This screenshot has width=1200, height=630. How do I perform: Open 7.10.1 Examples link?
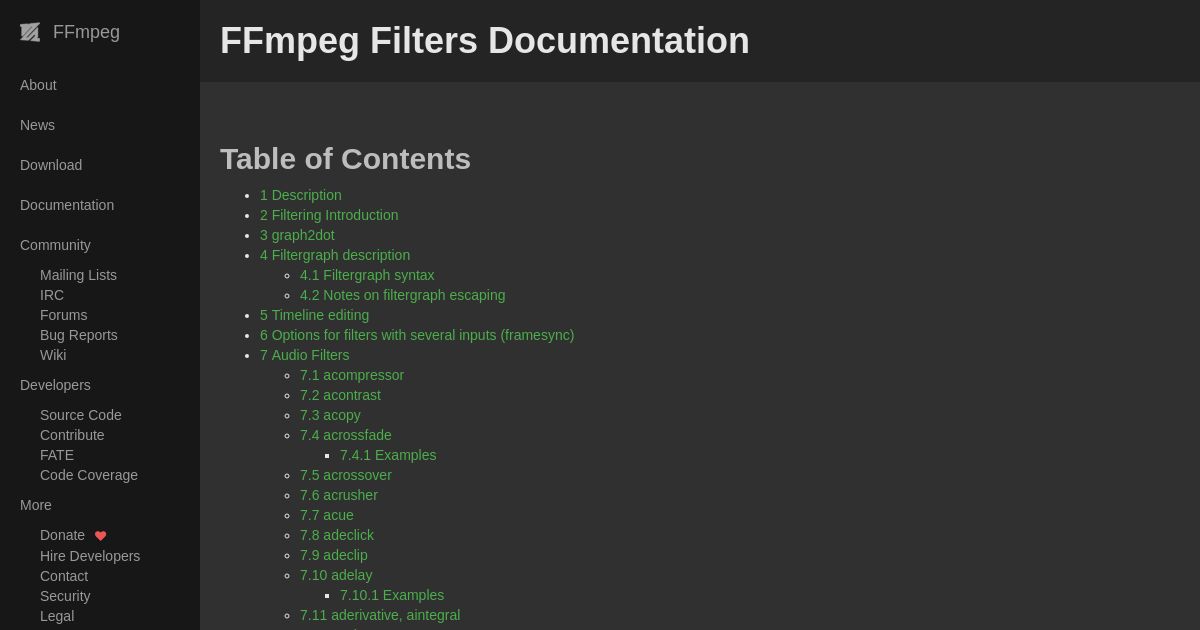coord(392,595)
